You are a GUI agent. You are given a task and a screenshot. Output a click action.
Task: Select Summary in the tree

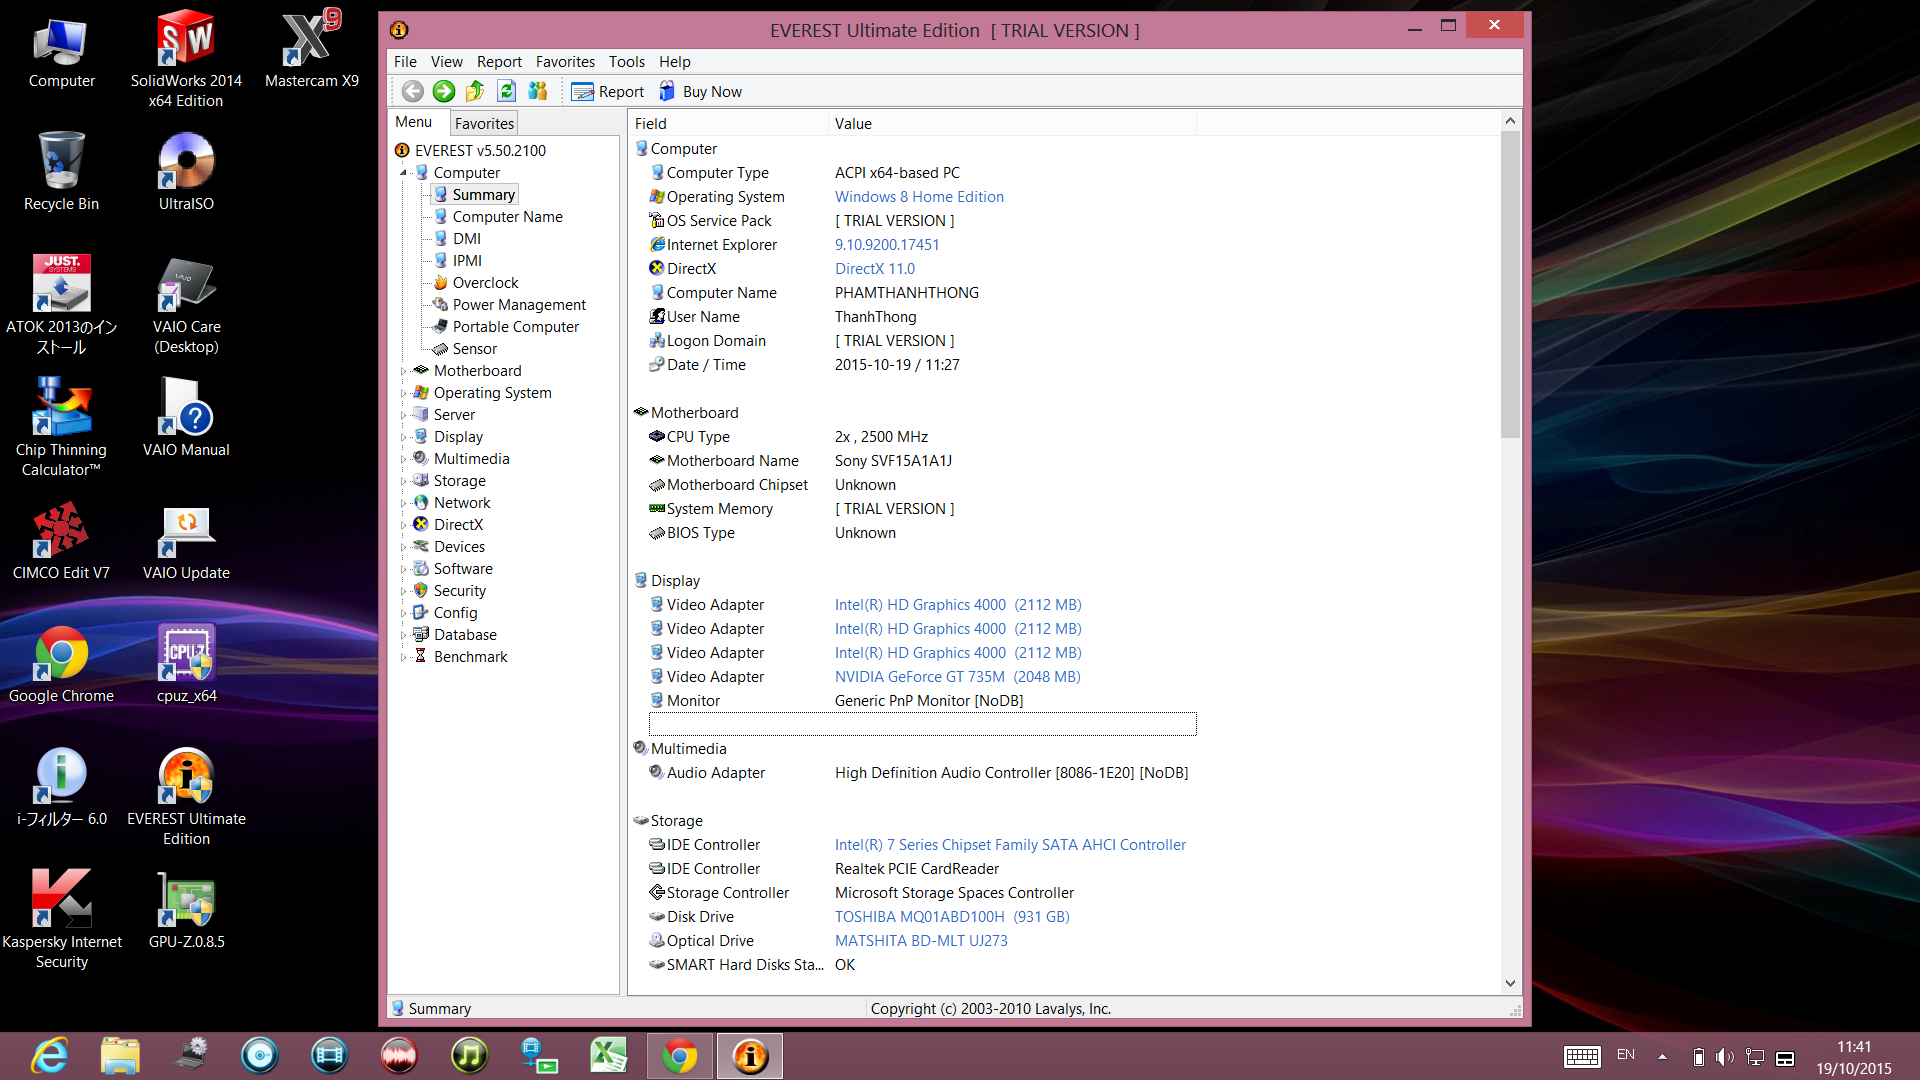tap(483, 195)
